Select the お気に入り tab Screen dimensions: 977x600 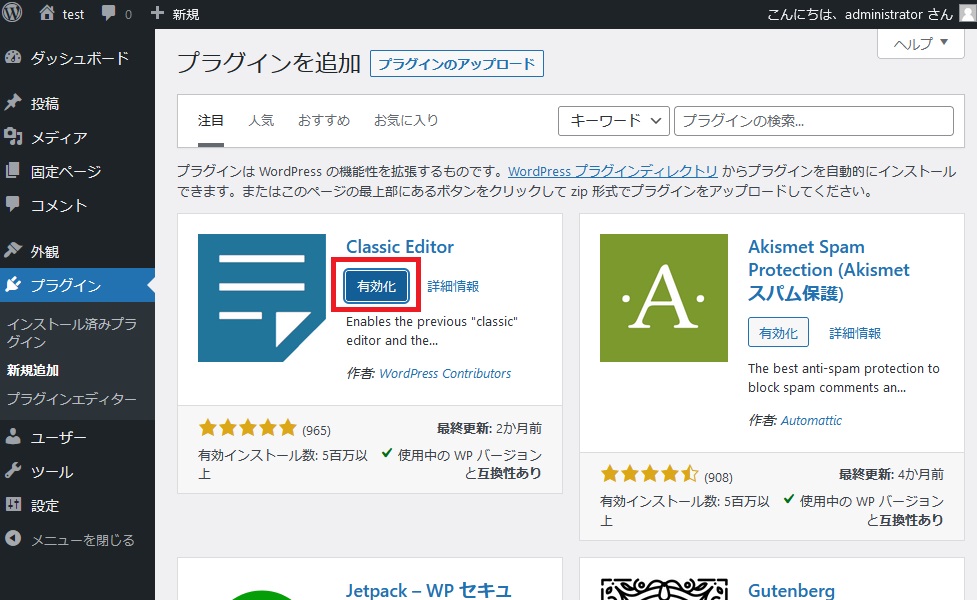pos(406,120)
